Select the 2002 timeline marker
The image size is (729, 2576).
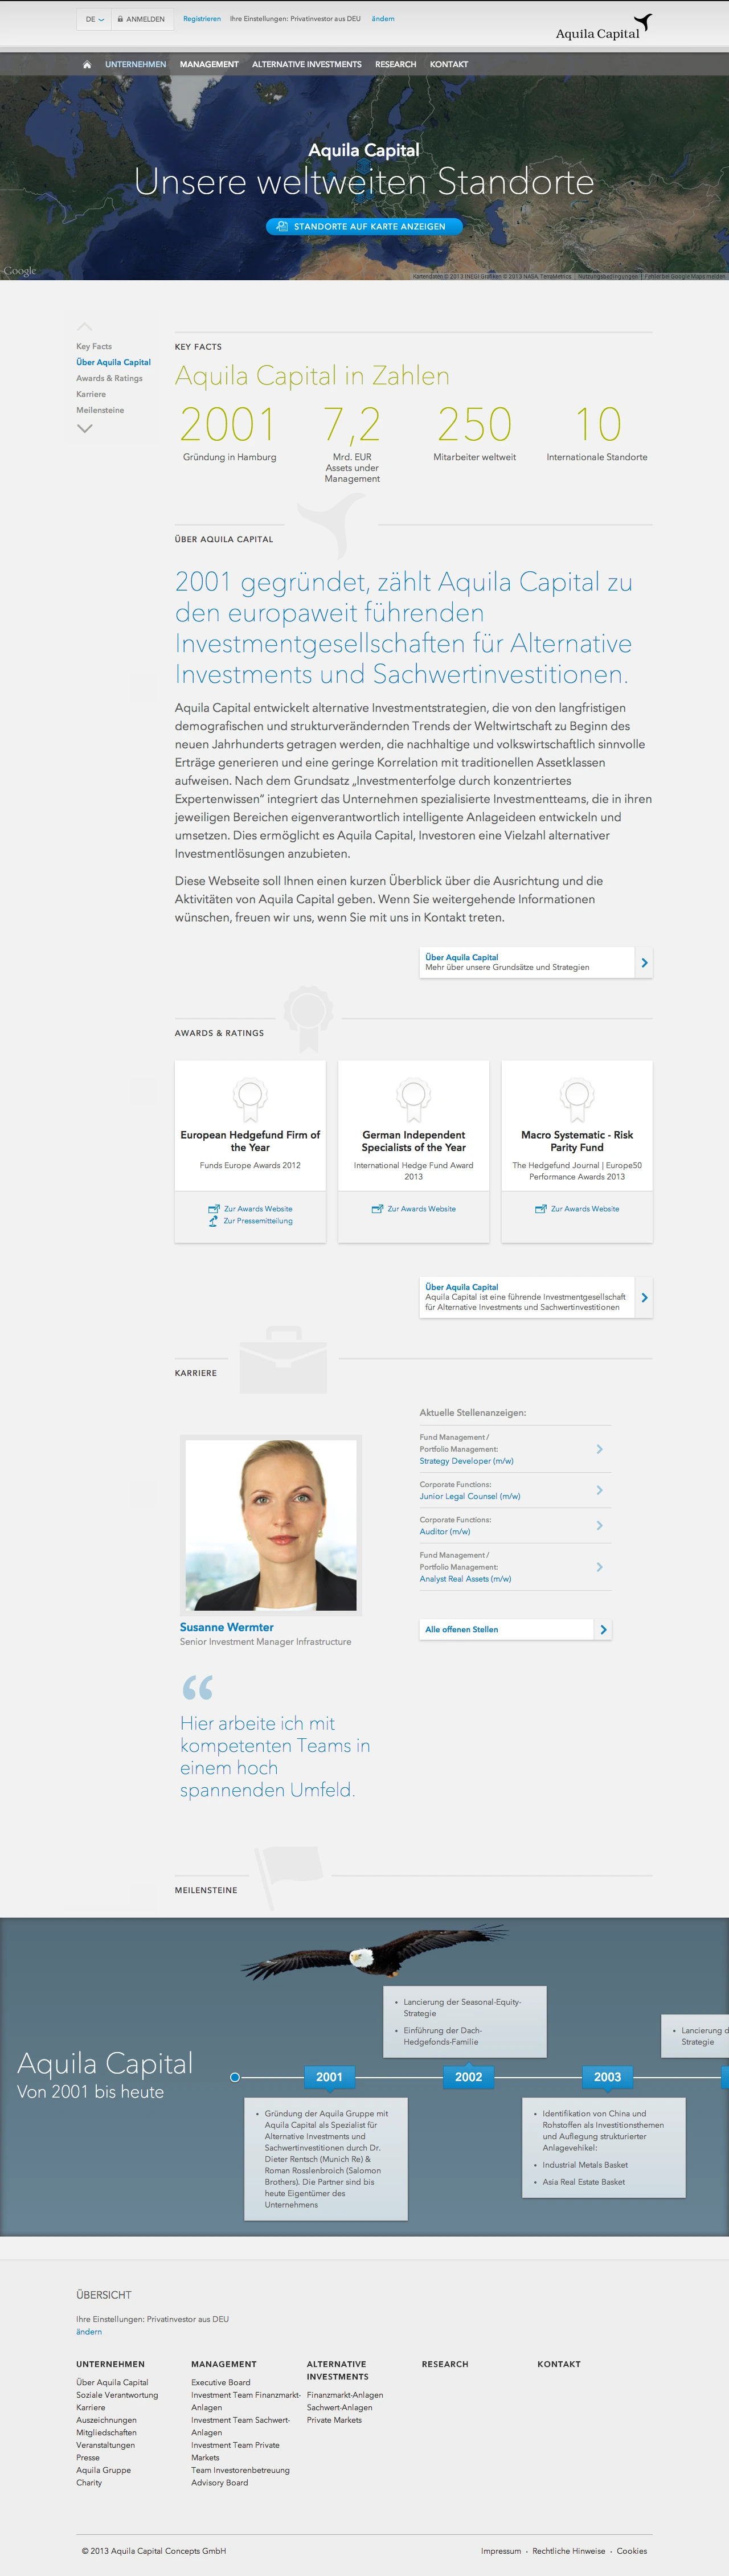click(468, 2077)
